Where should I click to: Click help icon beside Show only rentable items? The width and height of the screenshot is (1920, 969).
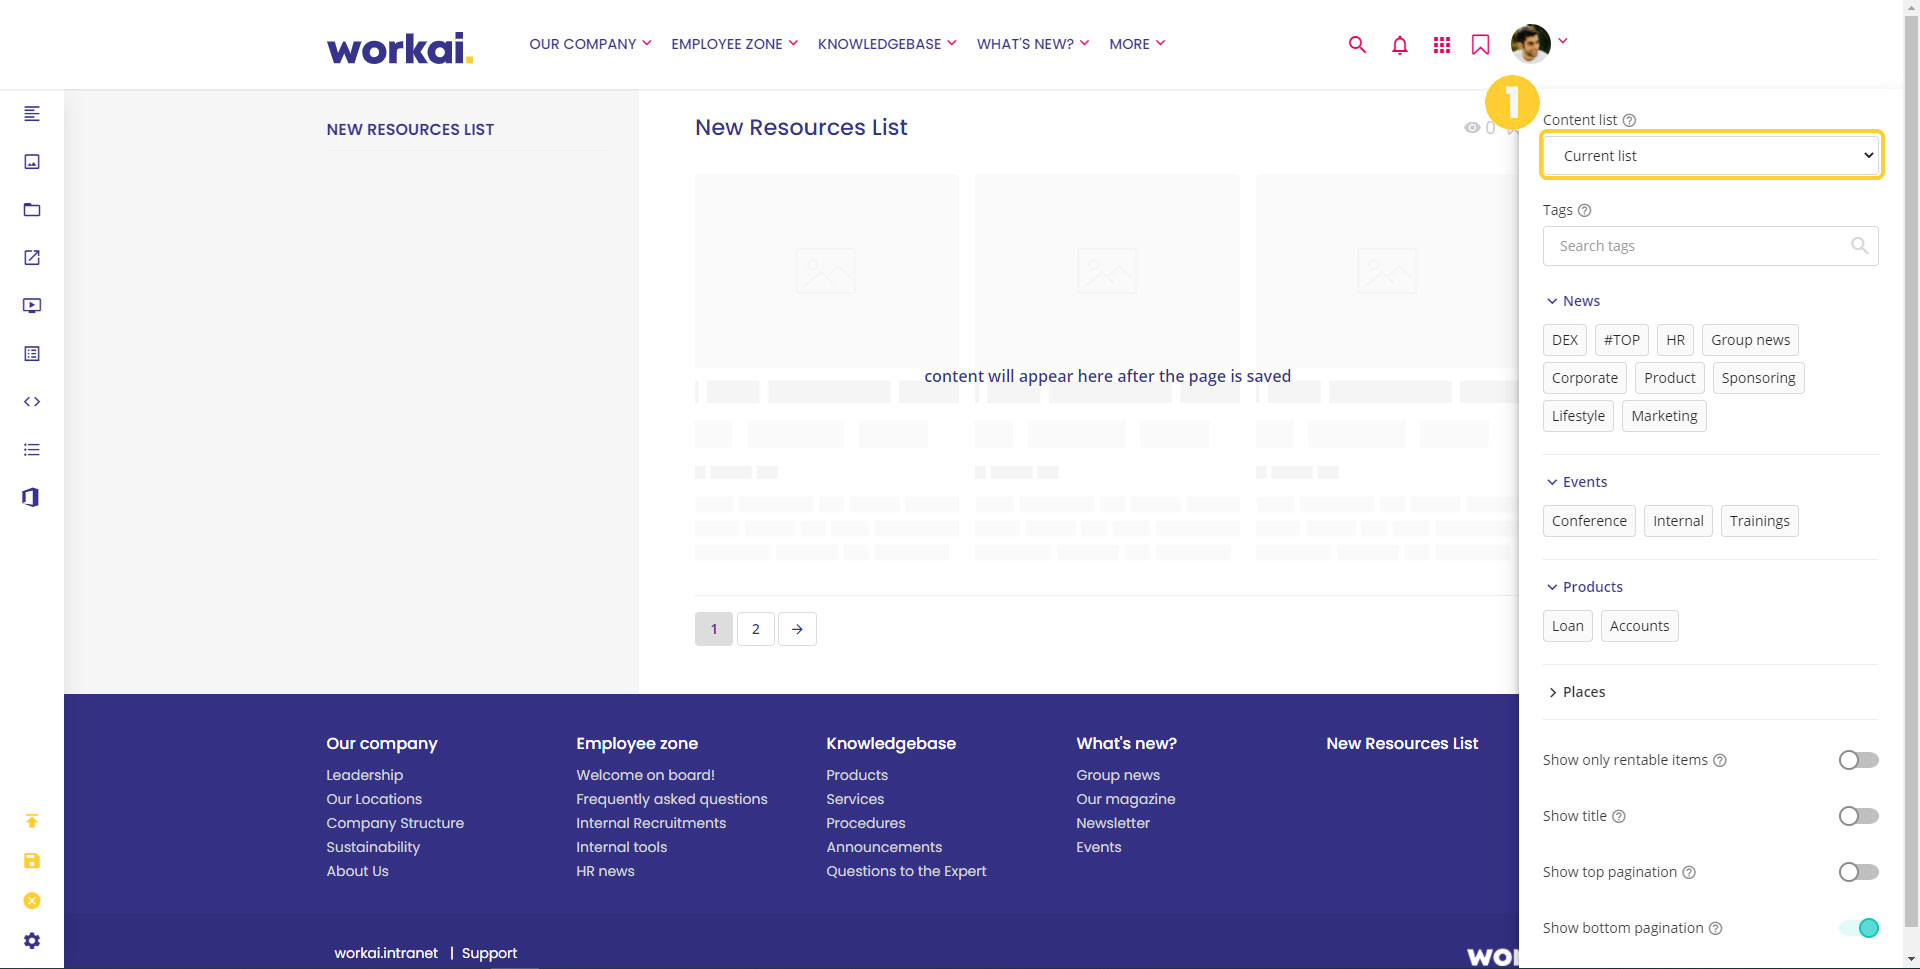[x=1720, y=760]
